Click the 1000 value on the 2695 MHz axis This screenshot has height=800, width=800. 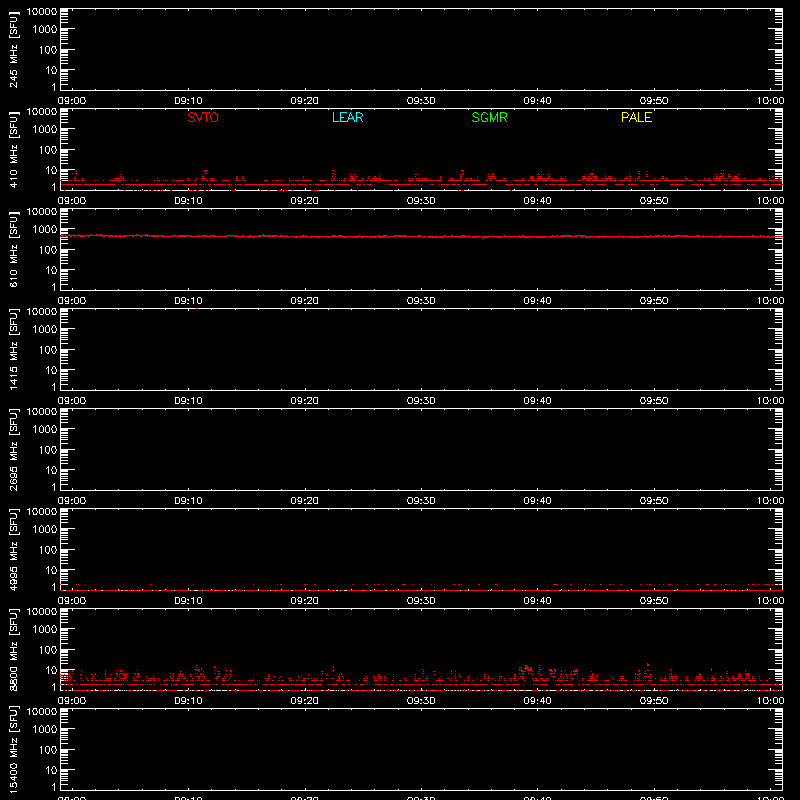tap(45, 430)
